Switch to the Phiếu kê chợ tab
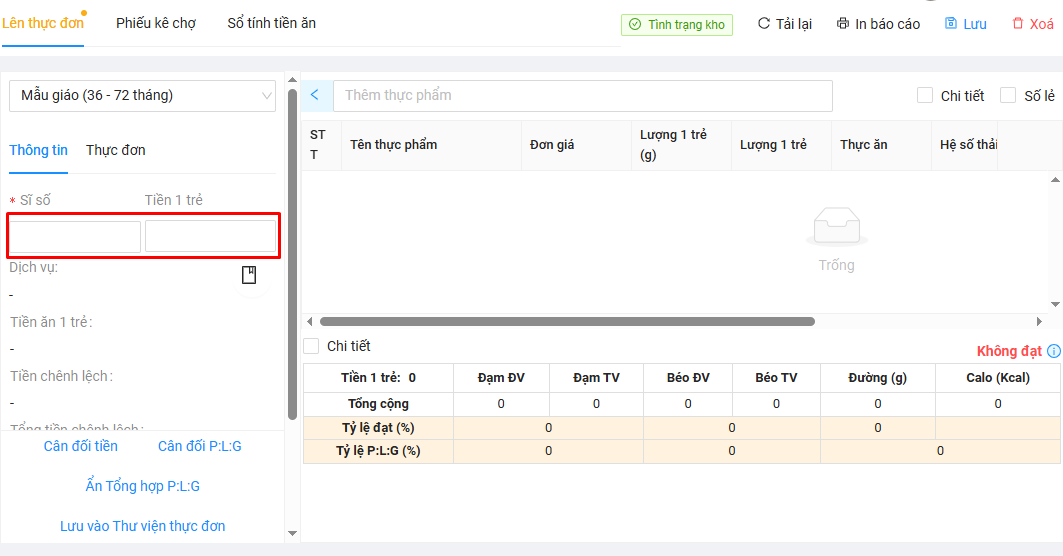Screen dimensions: 1063x556 tap(156, 23)
